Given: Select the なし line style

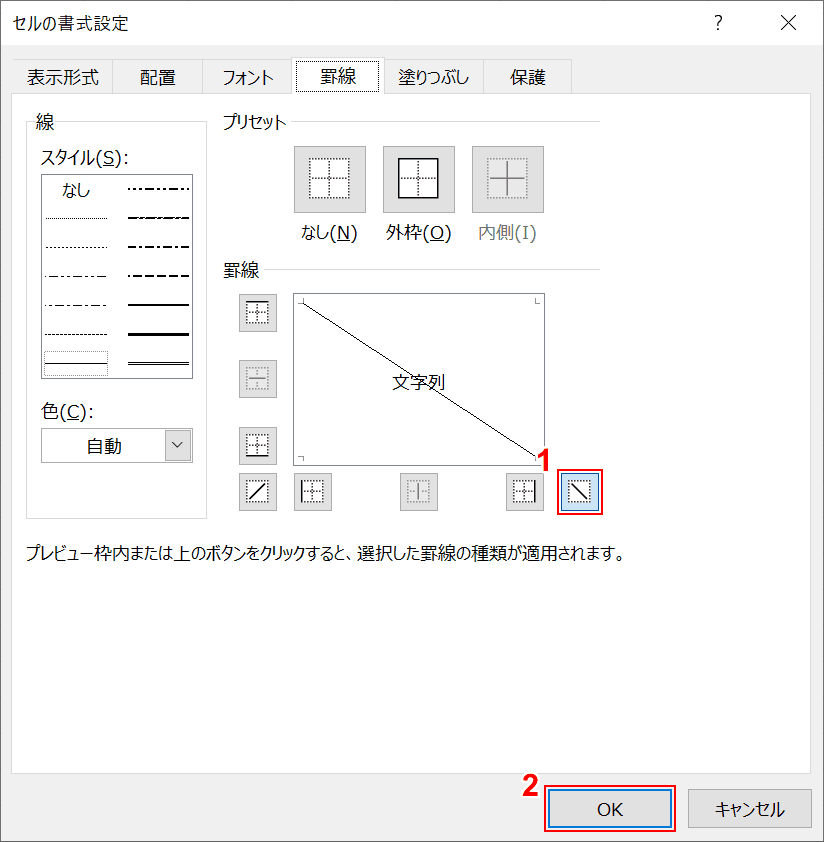Looking at the screenshot, I should pyautogui.click(x=76, y=190).
